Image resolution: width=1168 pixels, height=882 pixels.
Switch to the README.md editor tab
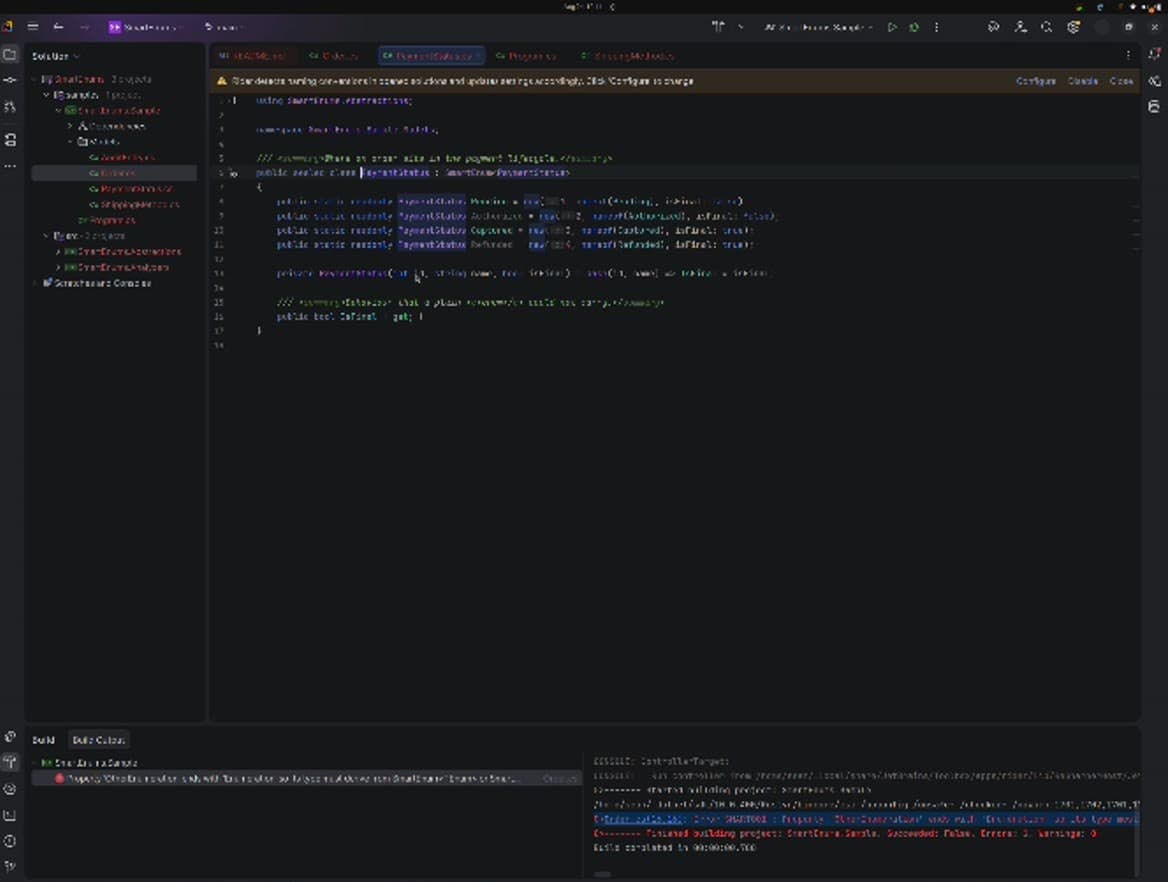(253, 56)
